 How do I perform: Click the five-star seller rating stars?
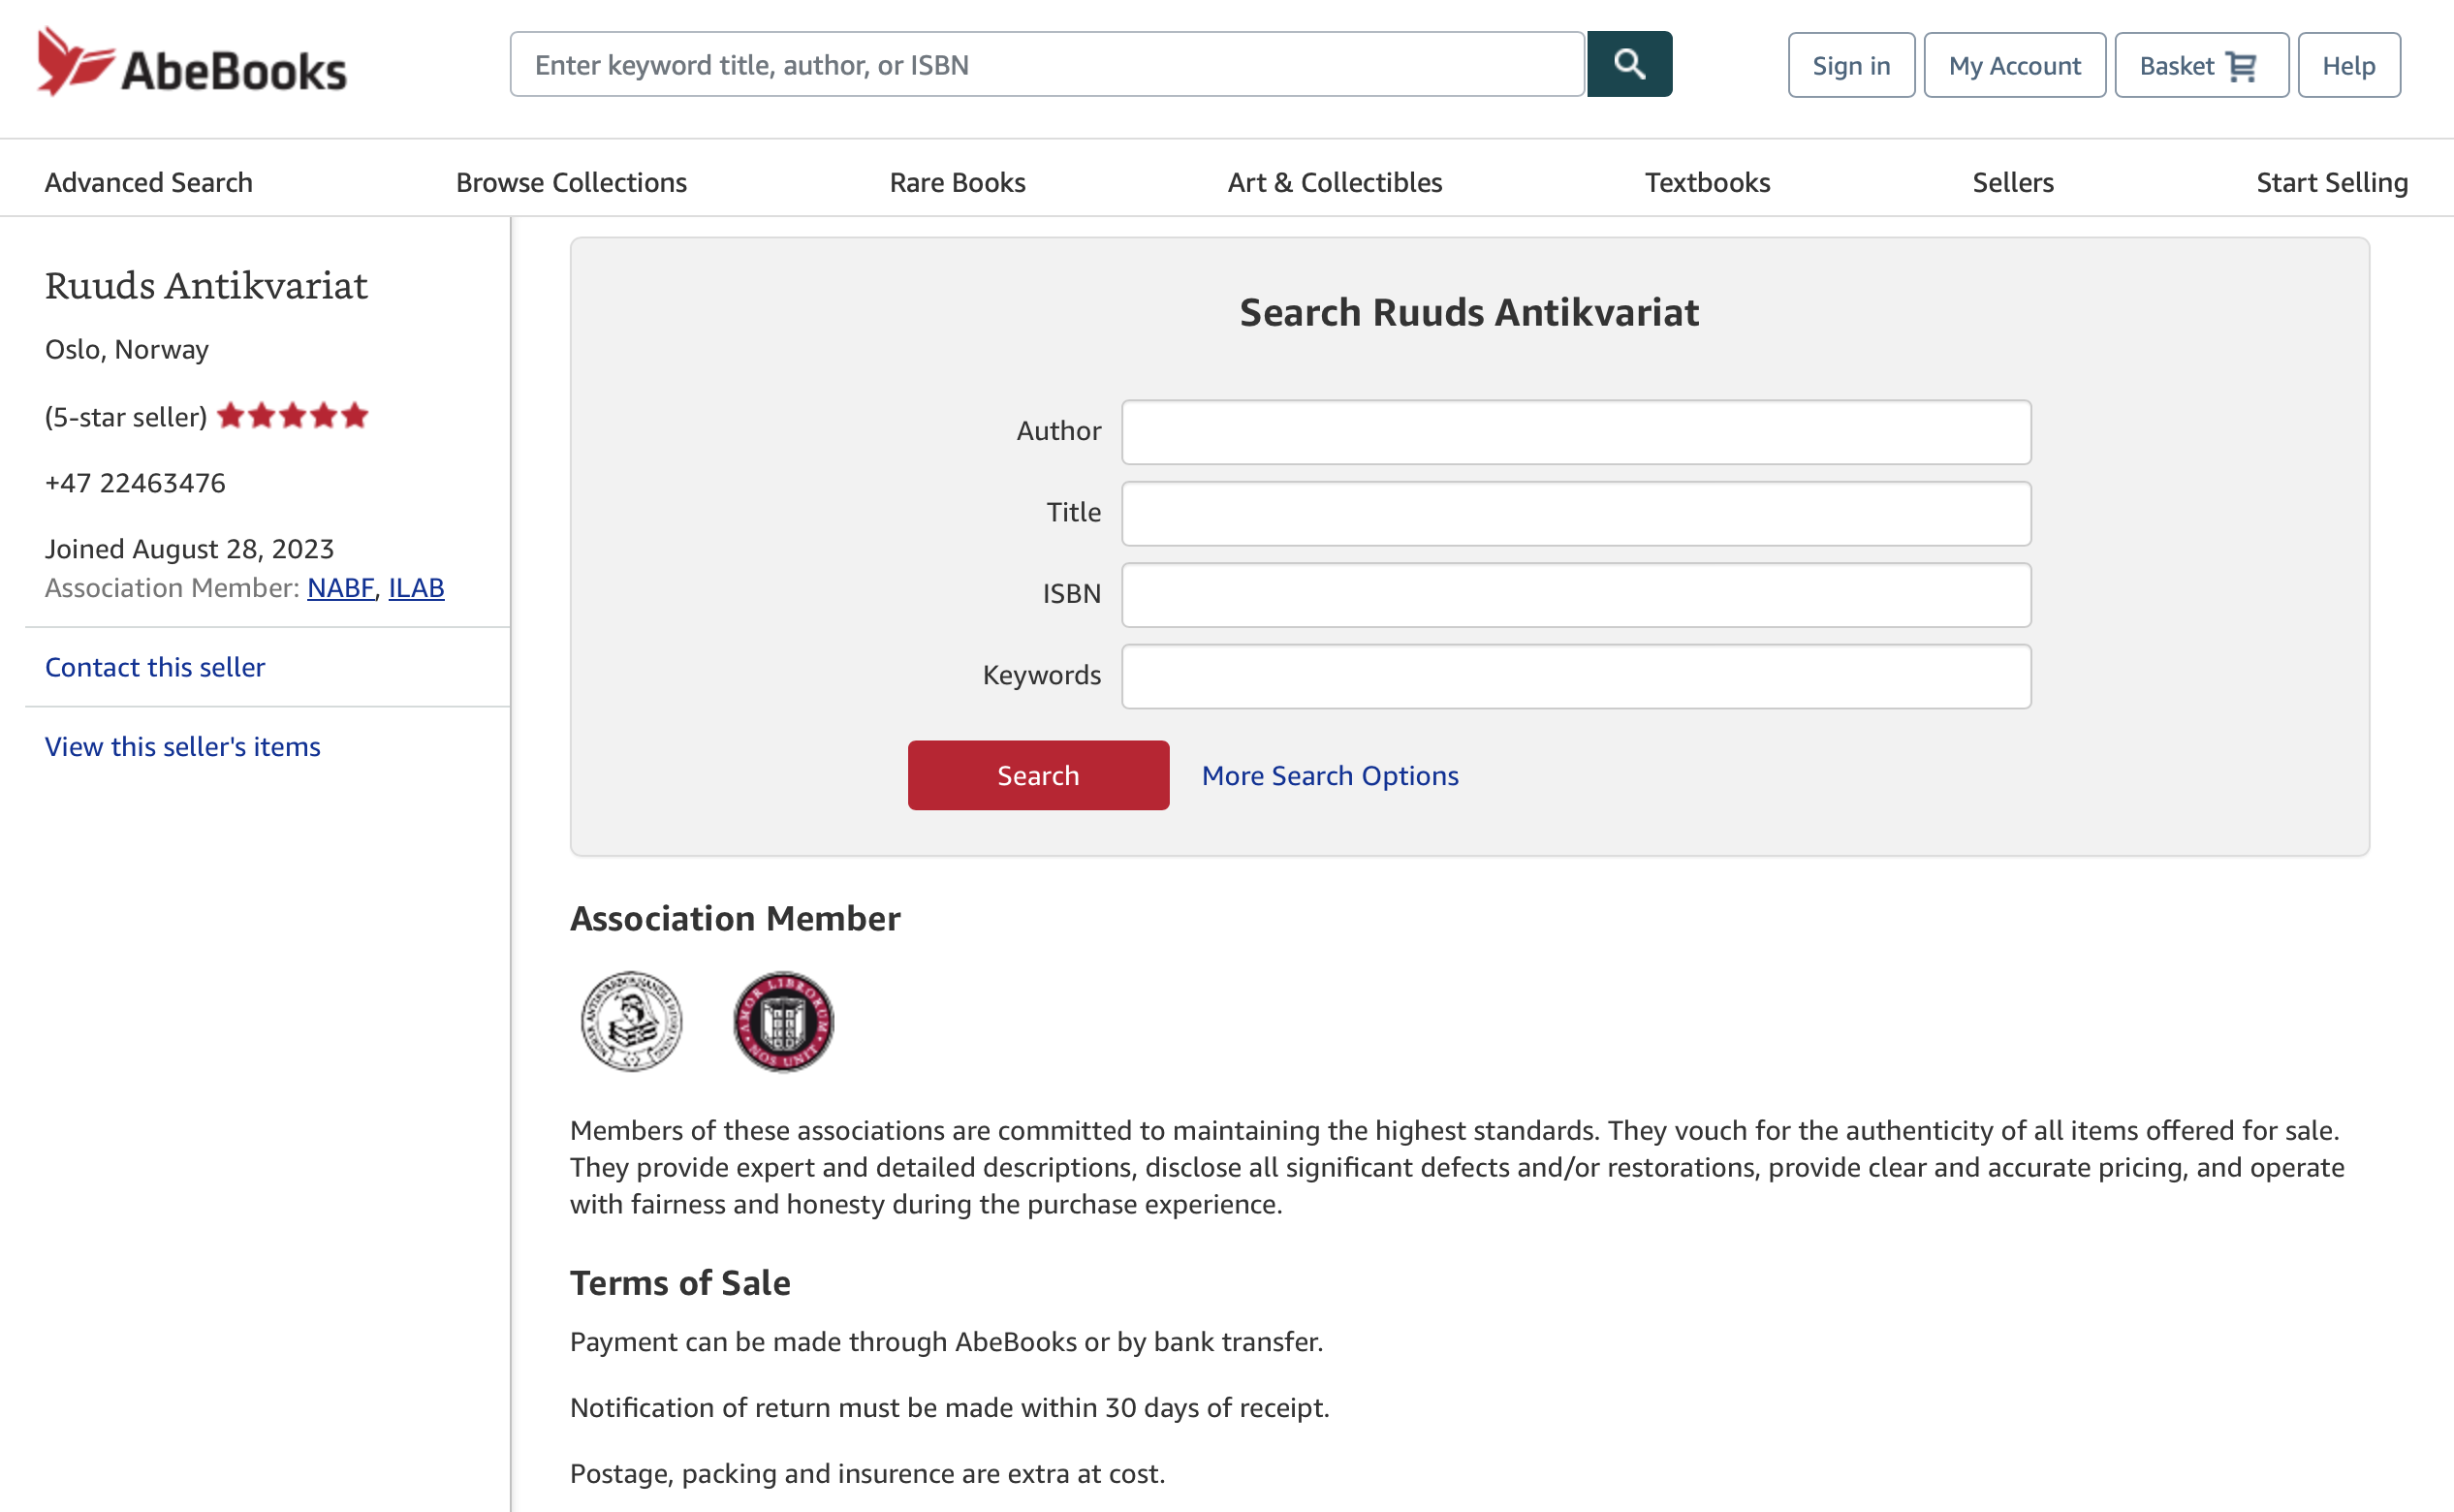(x=293, y=416)
